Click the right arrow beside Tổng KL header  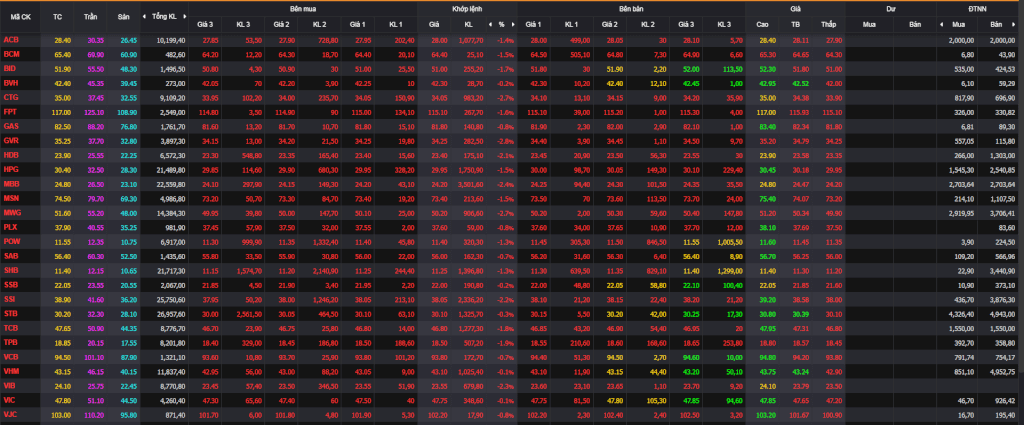coord(184,16)
